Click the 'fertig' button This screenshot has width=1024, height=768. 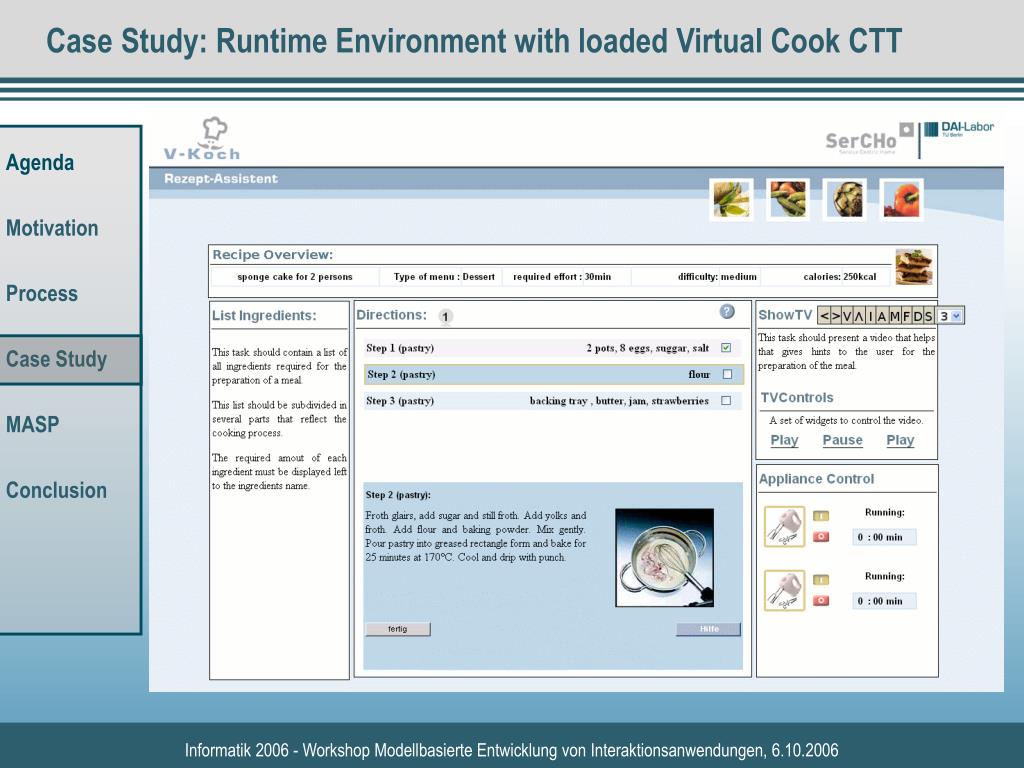coord(398,629)
